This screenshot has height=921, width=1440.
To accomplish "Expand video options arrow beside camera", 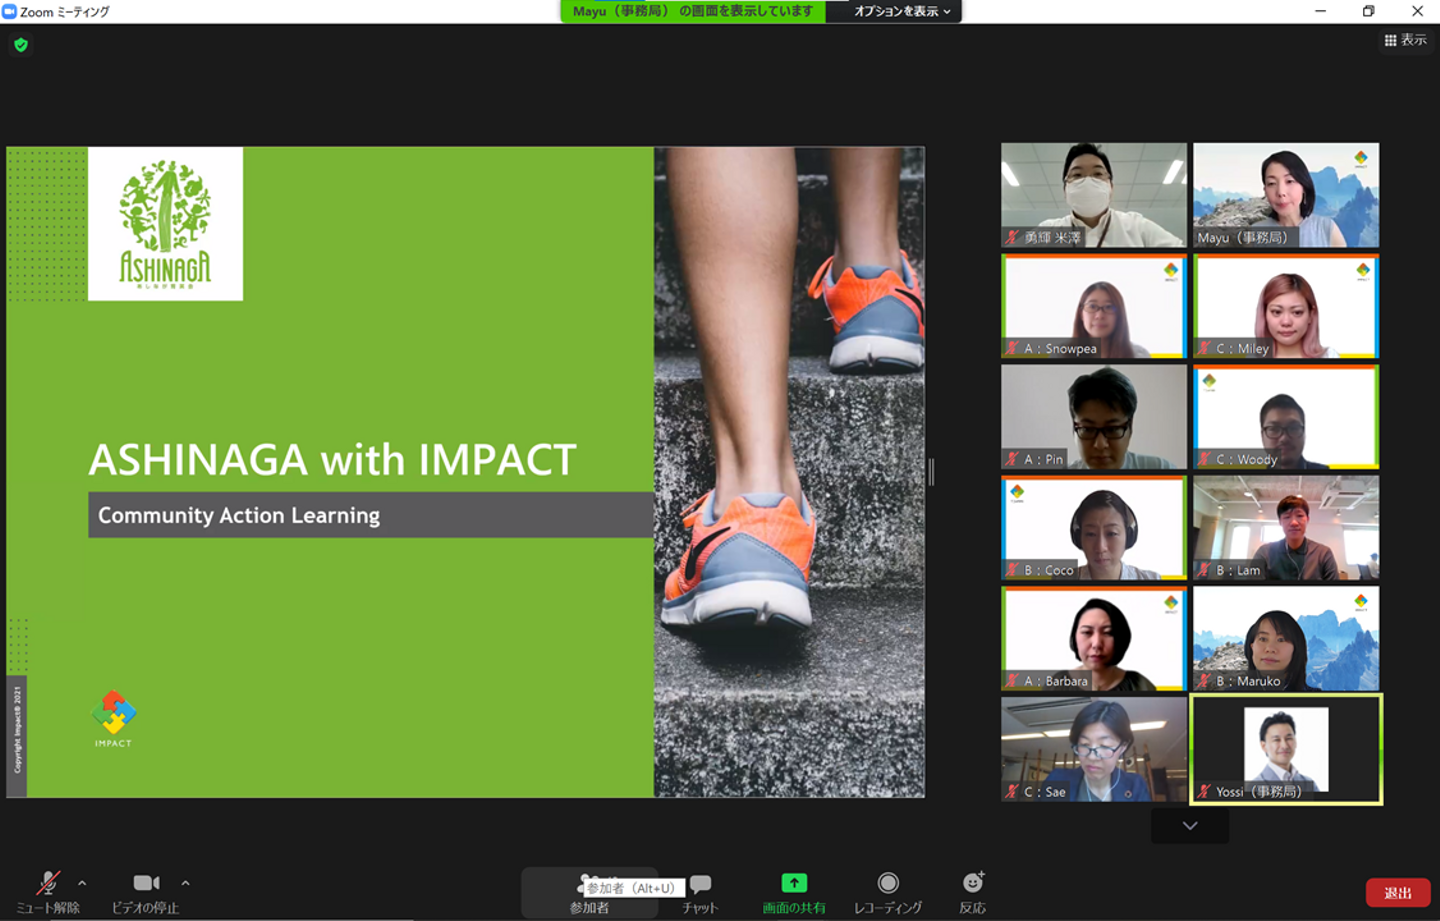I will coord(185,883).
